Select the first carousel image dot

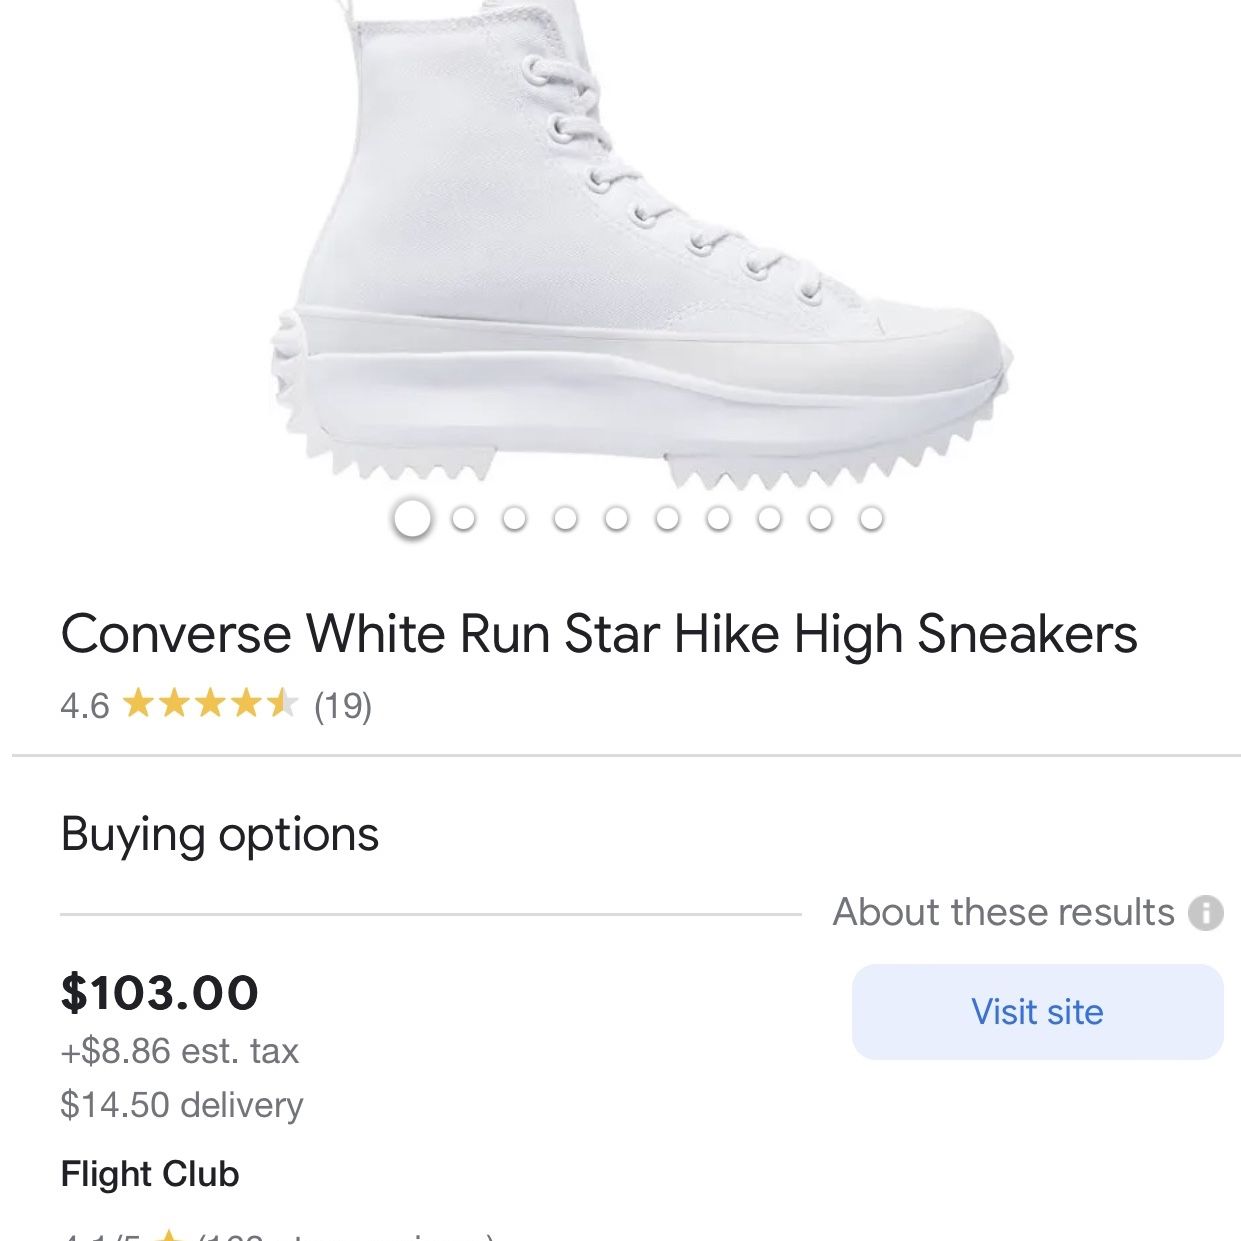(412, 518)
